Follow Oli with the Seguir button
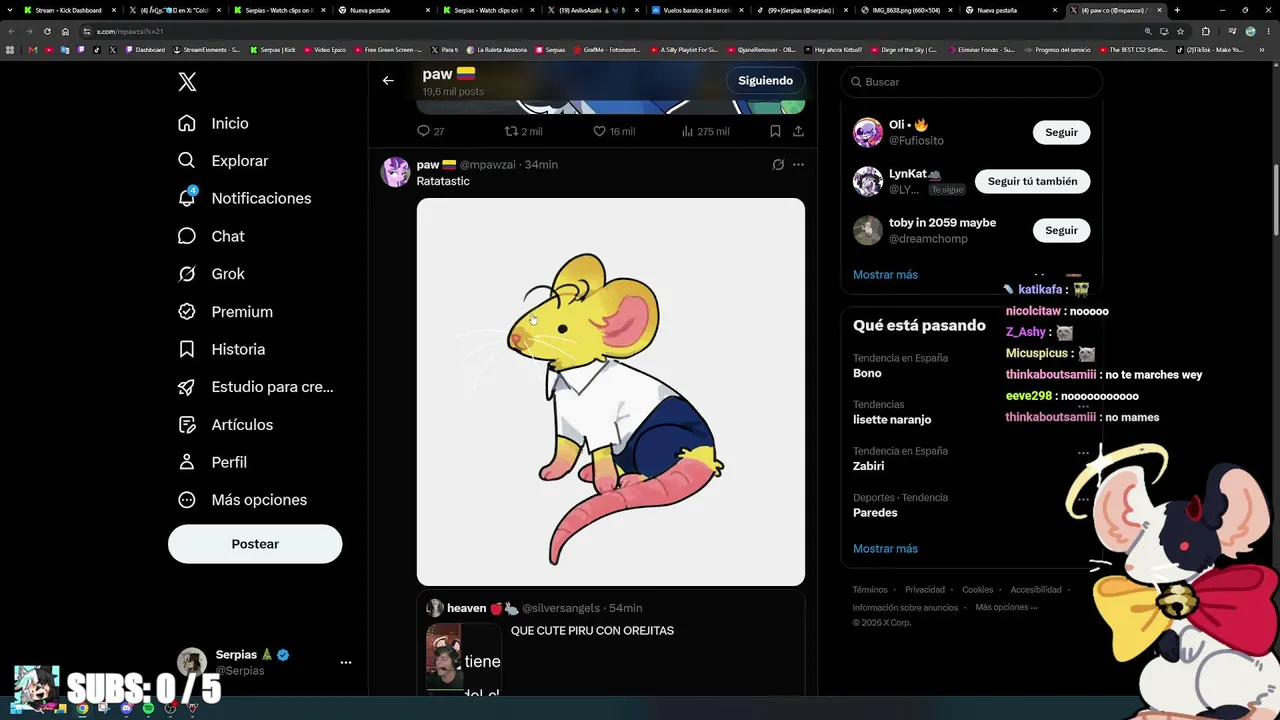1280x720 pixels. 1061,132
